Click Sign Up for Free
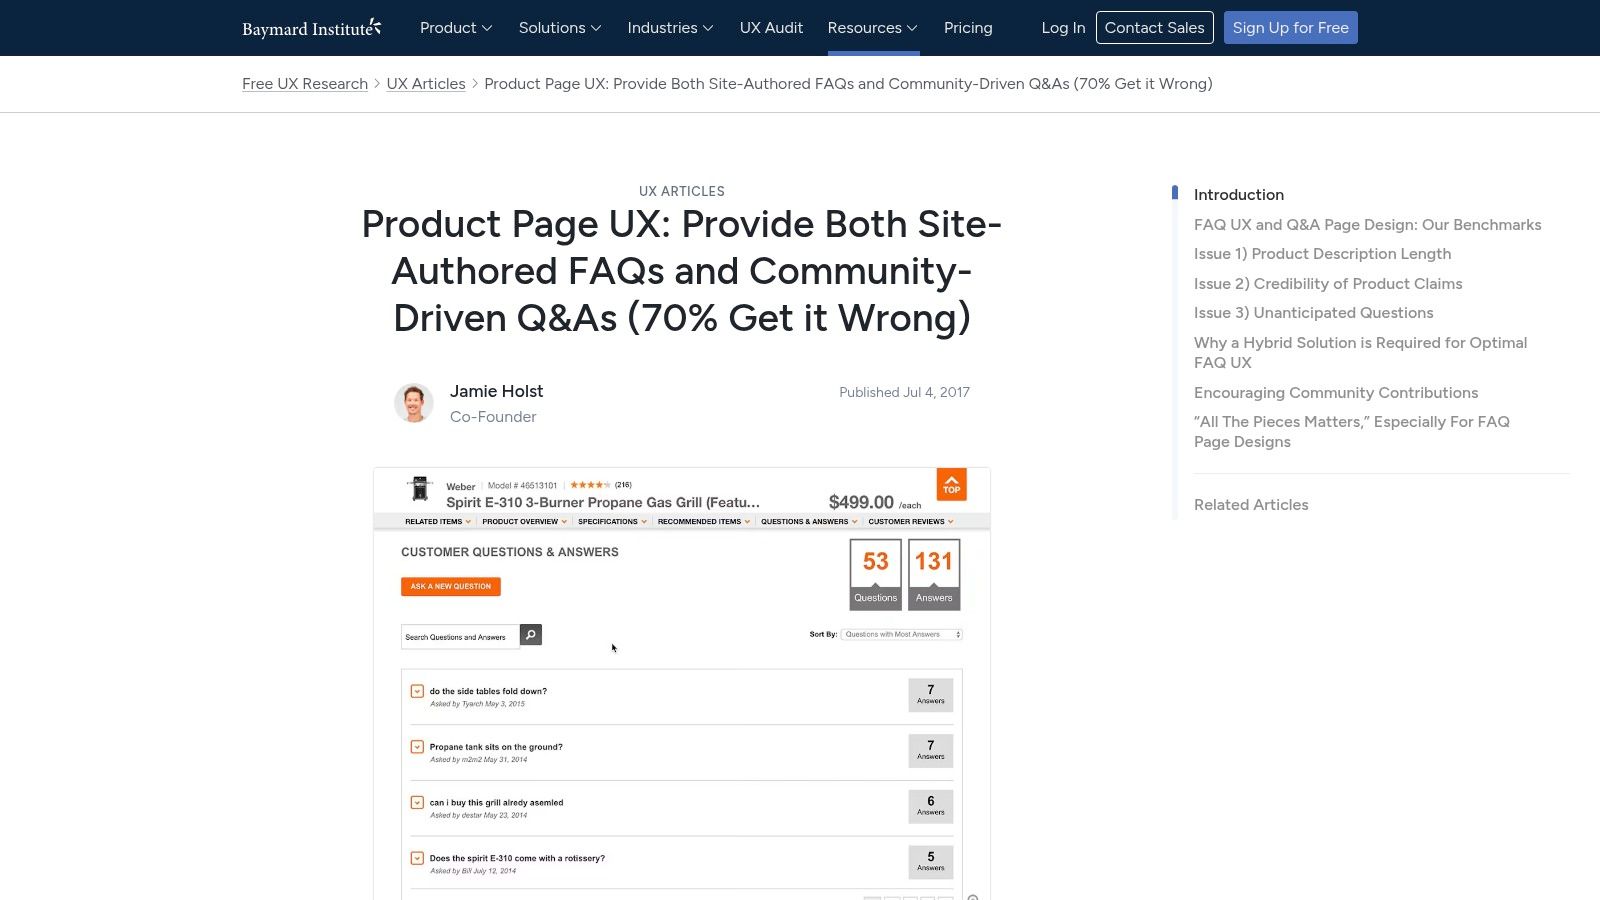Screen dimensions: 1600x900 point(1290,28)
